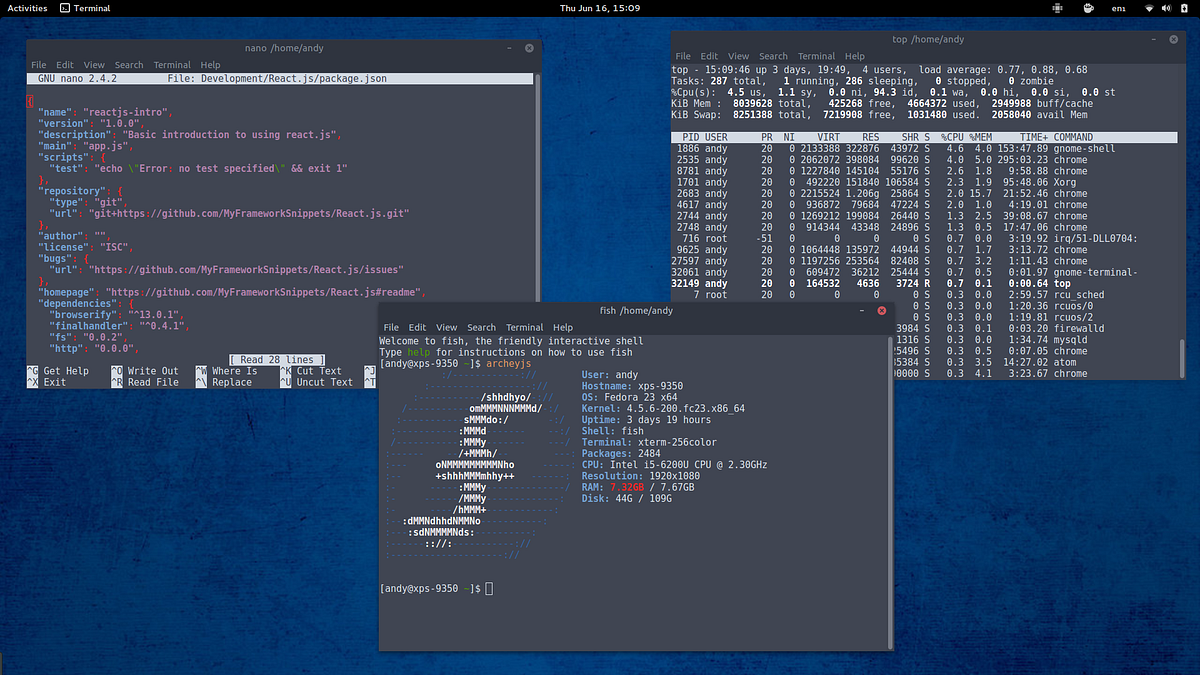Open the Search menu in the fish window
The height and width of the screenshot is (675, 1200).
(481, 327)
